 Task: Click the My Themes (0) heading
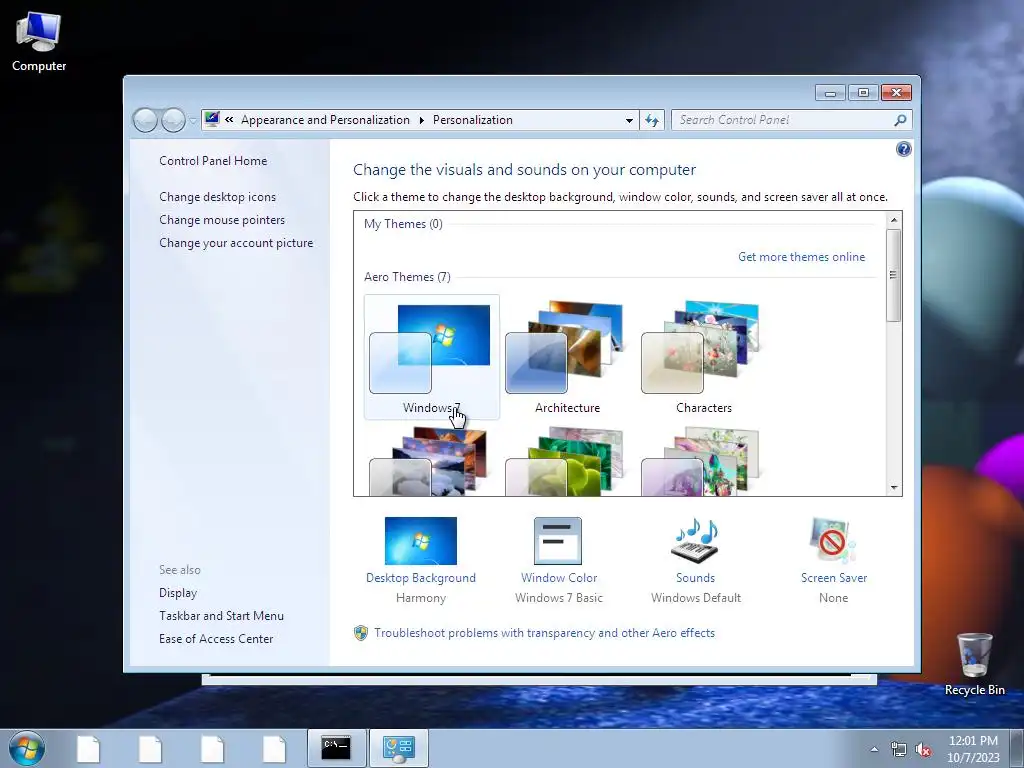(x=403, y=224)
